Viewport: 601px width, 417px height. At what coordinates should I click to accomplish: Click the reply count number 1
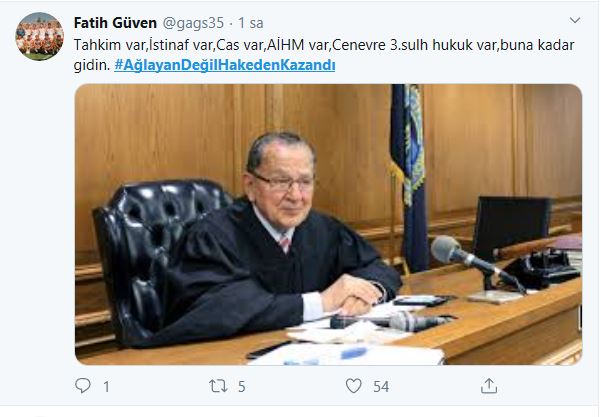click(x=107, y=386)
